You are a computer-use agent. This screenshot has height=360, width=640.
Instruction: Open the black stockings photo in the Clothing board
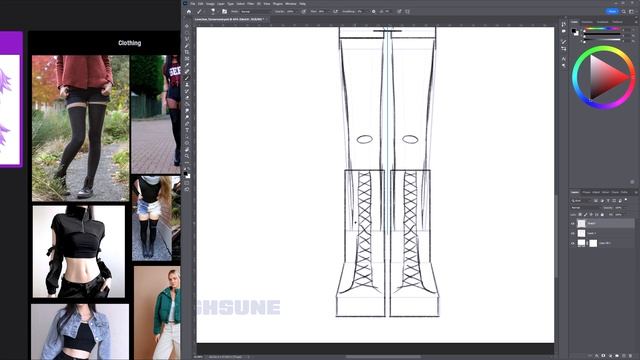pyautogui.click(x=80, y=128)
